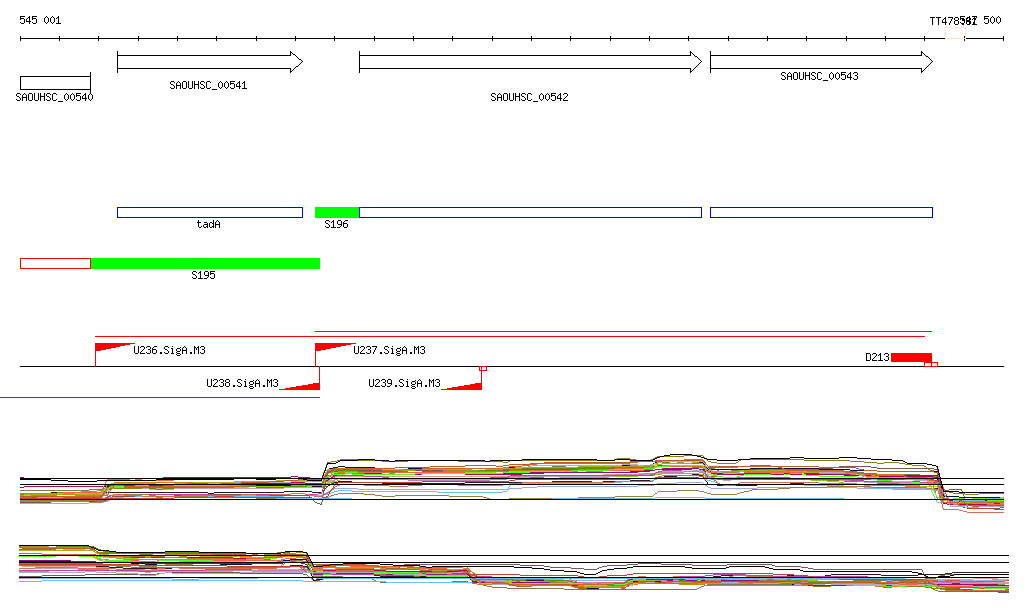Select the SAOUHSC_00542 gene arrow
Screen dimensions: 1024x611
coord(530,63)
